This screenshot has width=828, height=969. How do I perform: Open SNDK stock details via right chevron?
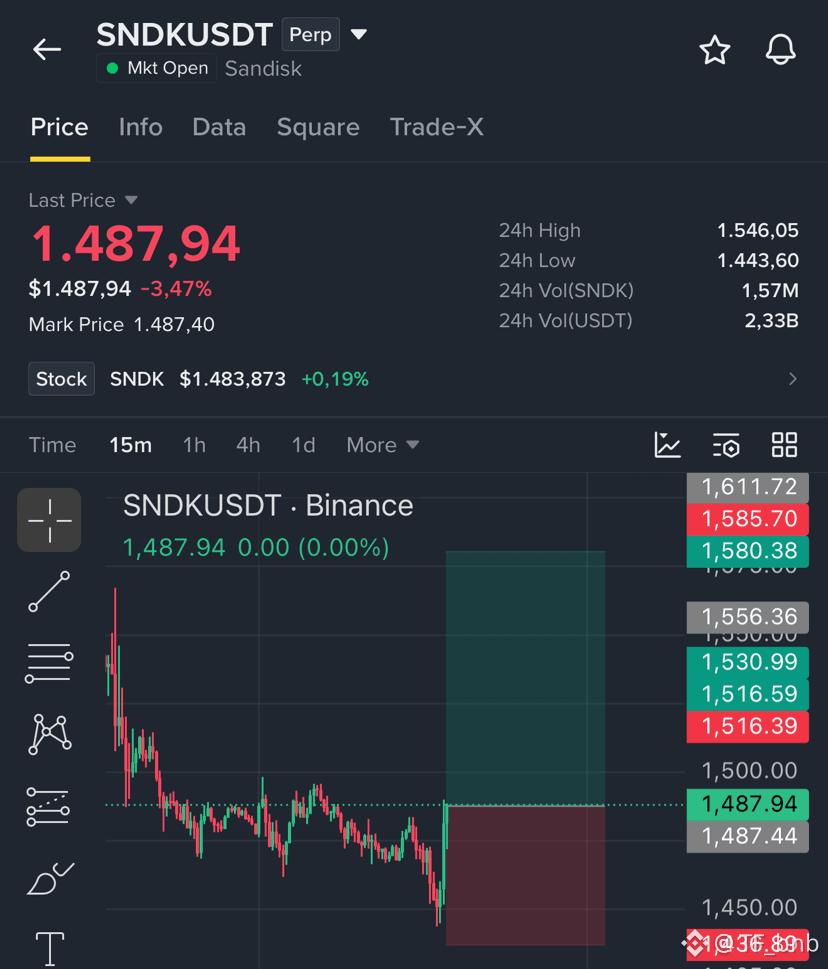793,379
